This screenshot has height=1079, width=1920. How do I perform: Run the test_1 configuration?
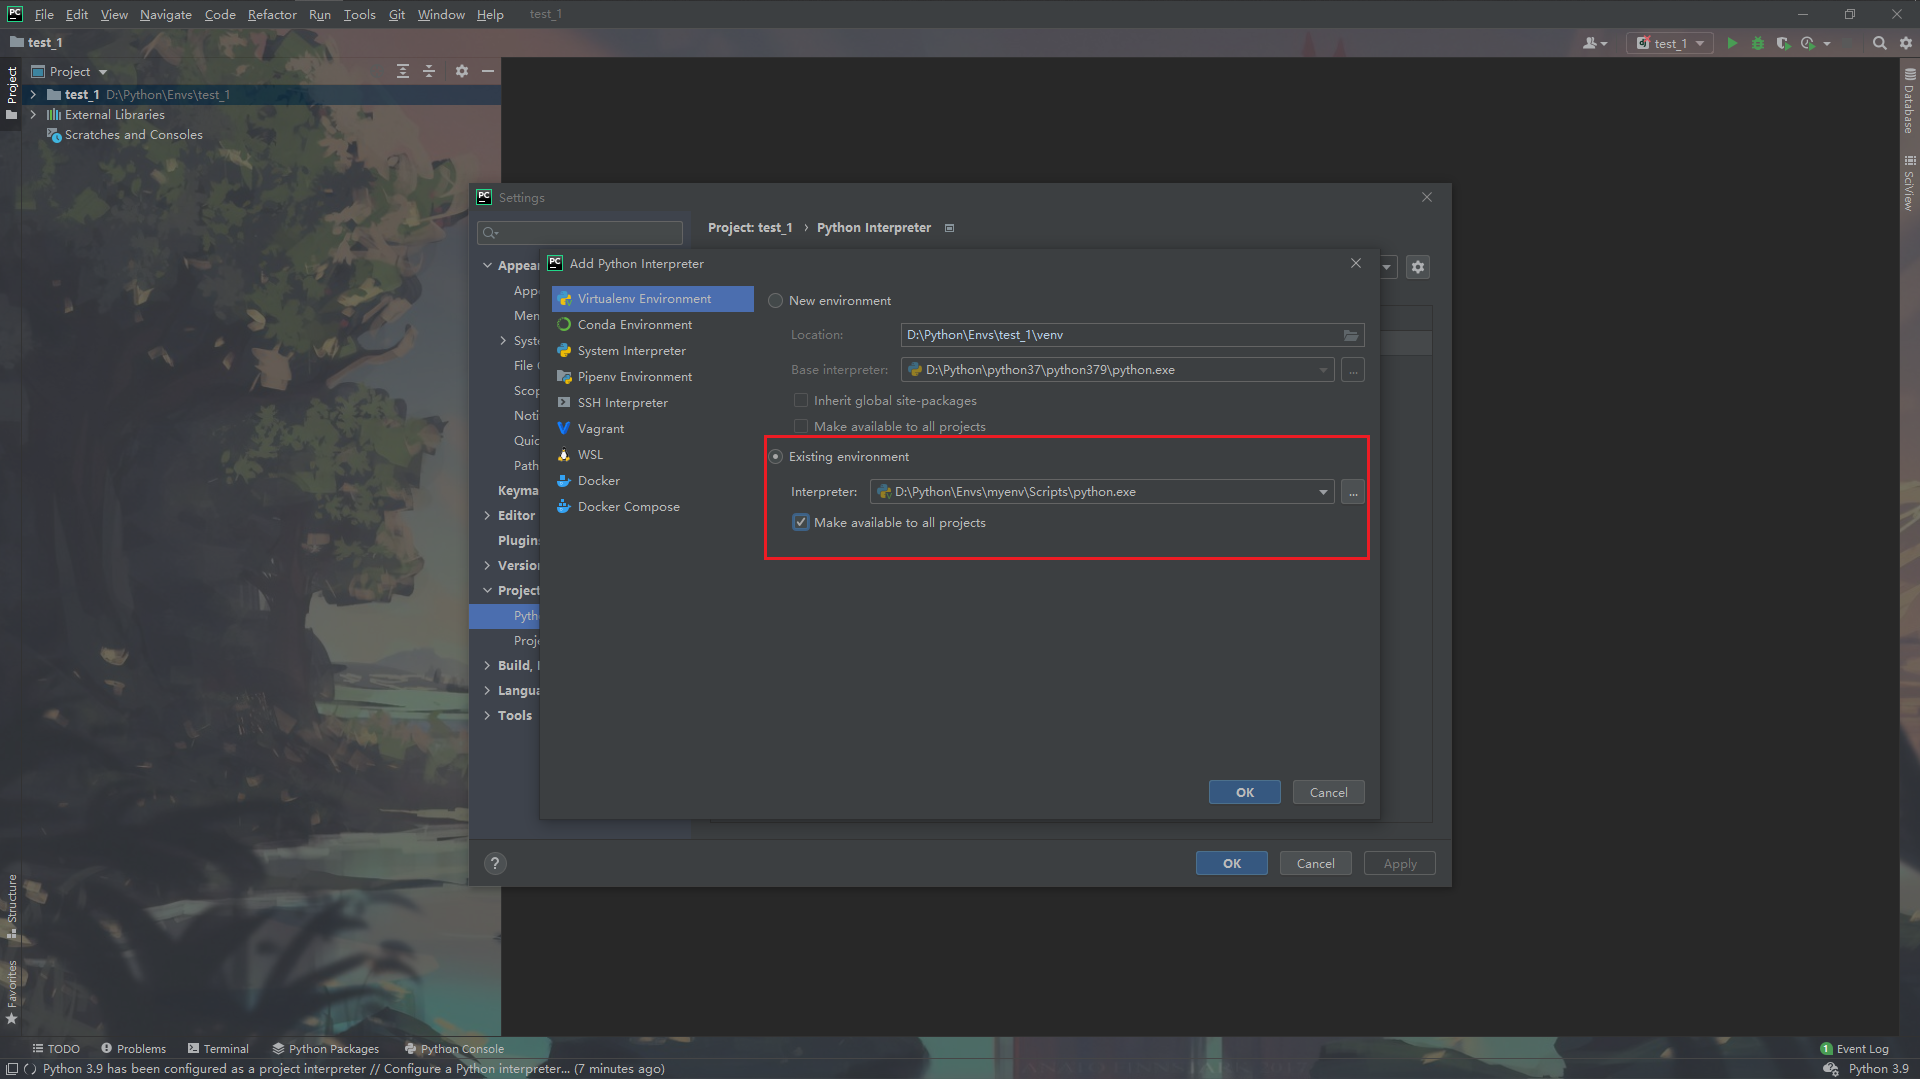(1732, 43)
